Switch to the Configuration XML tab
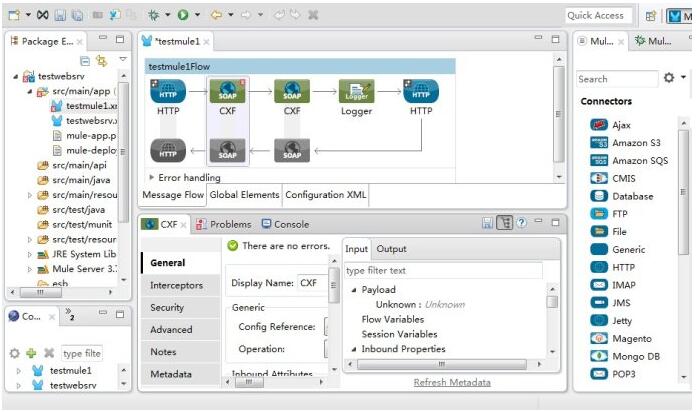 click(x=326, y=195)
